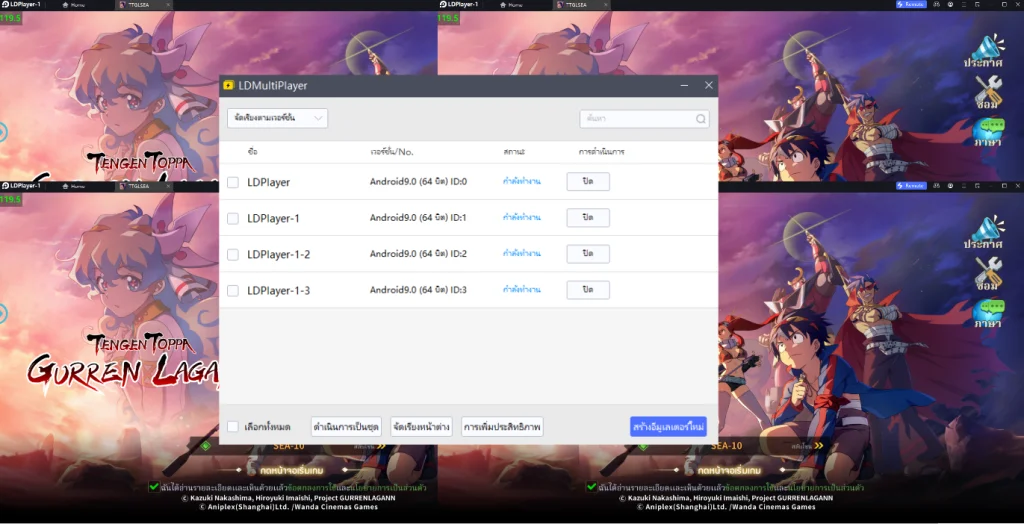Click the LDMultiPlayer yellow logo icon
Screen dimensions: 1024x524
229,86
